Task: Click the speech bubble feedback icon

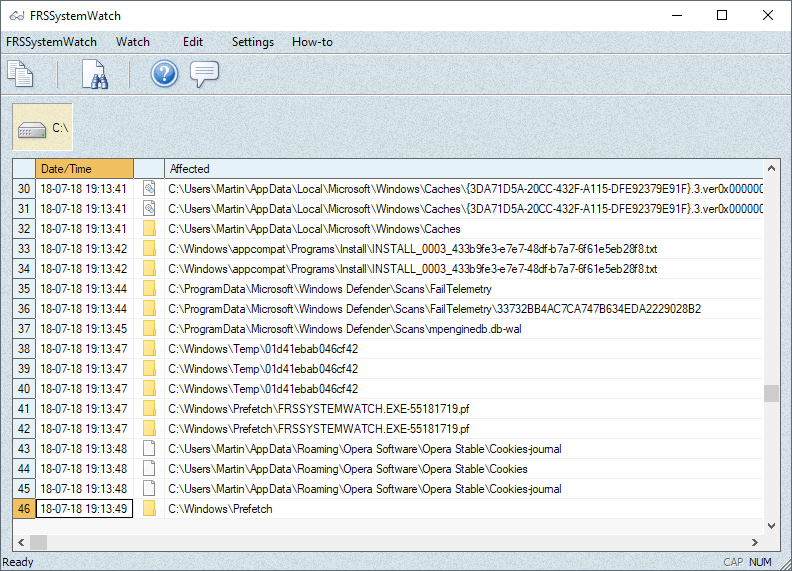Action: tap(204, 74)
